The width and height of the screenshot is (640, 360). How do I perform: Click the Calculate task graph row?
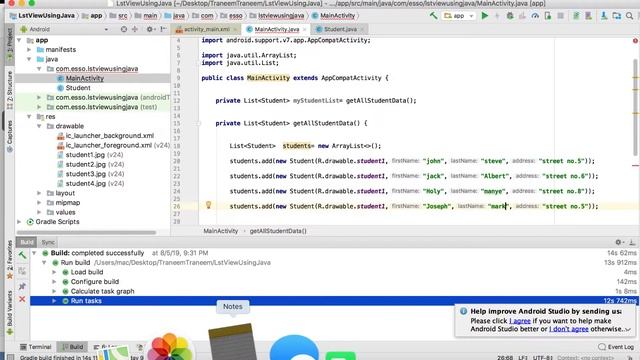(333, 291)
